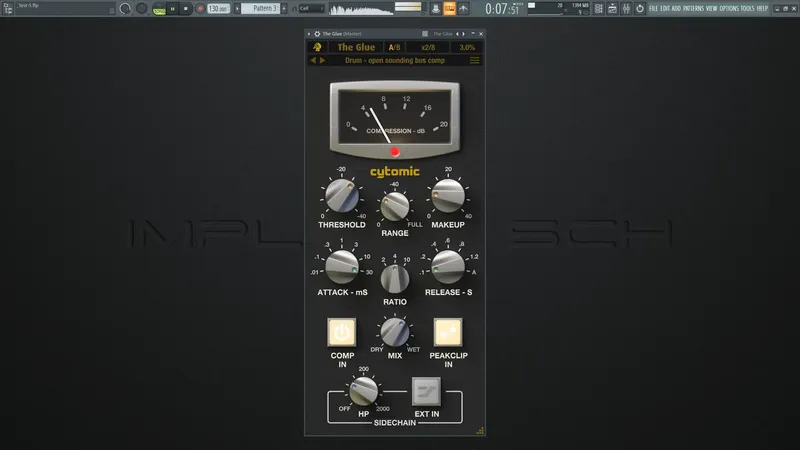The image size is (800, 450).
Task: Open the preset name Drum - open sounding bus comp
Action: click(395, 60)
